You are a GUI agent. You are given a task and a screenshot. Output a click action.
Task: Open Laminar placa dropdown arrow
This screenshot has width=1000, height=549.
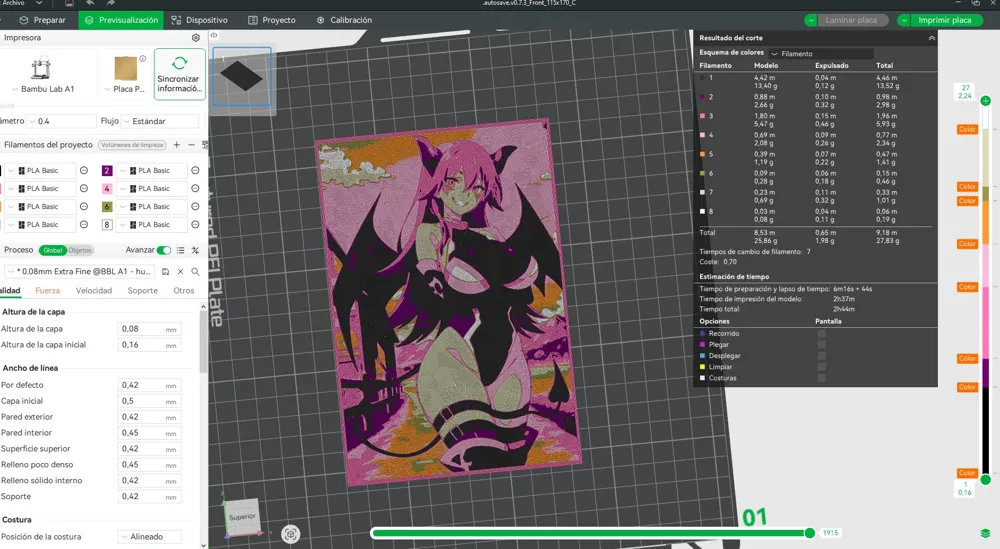[811, 20]
